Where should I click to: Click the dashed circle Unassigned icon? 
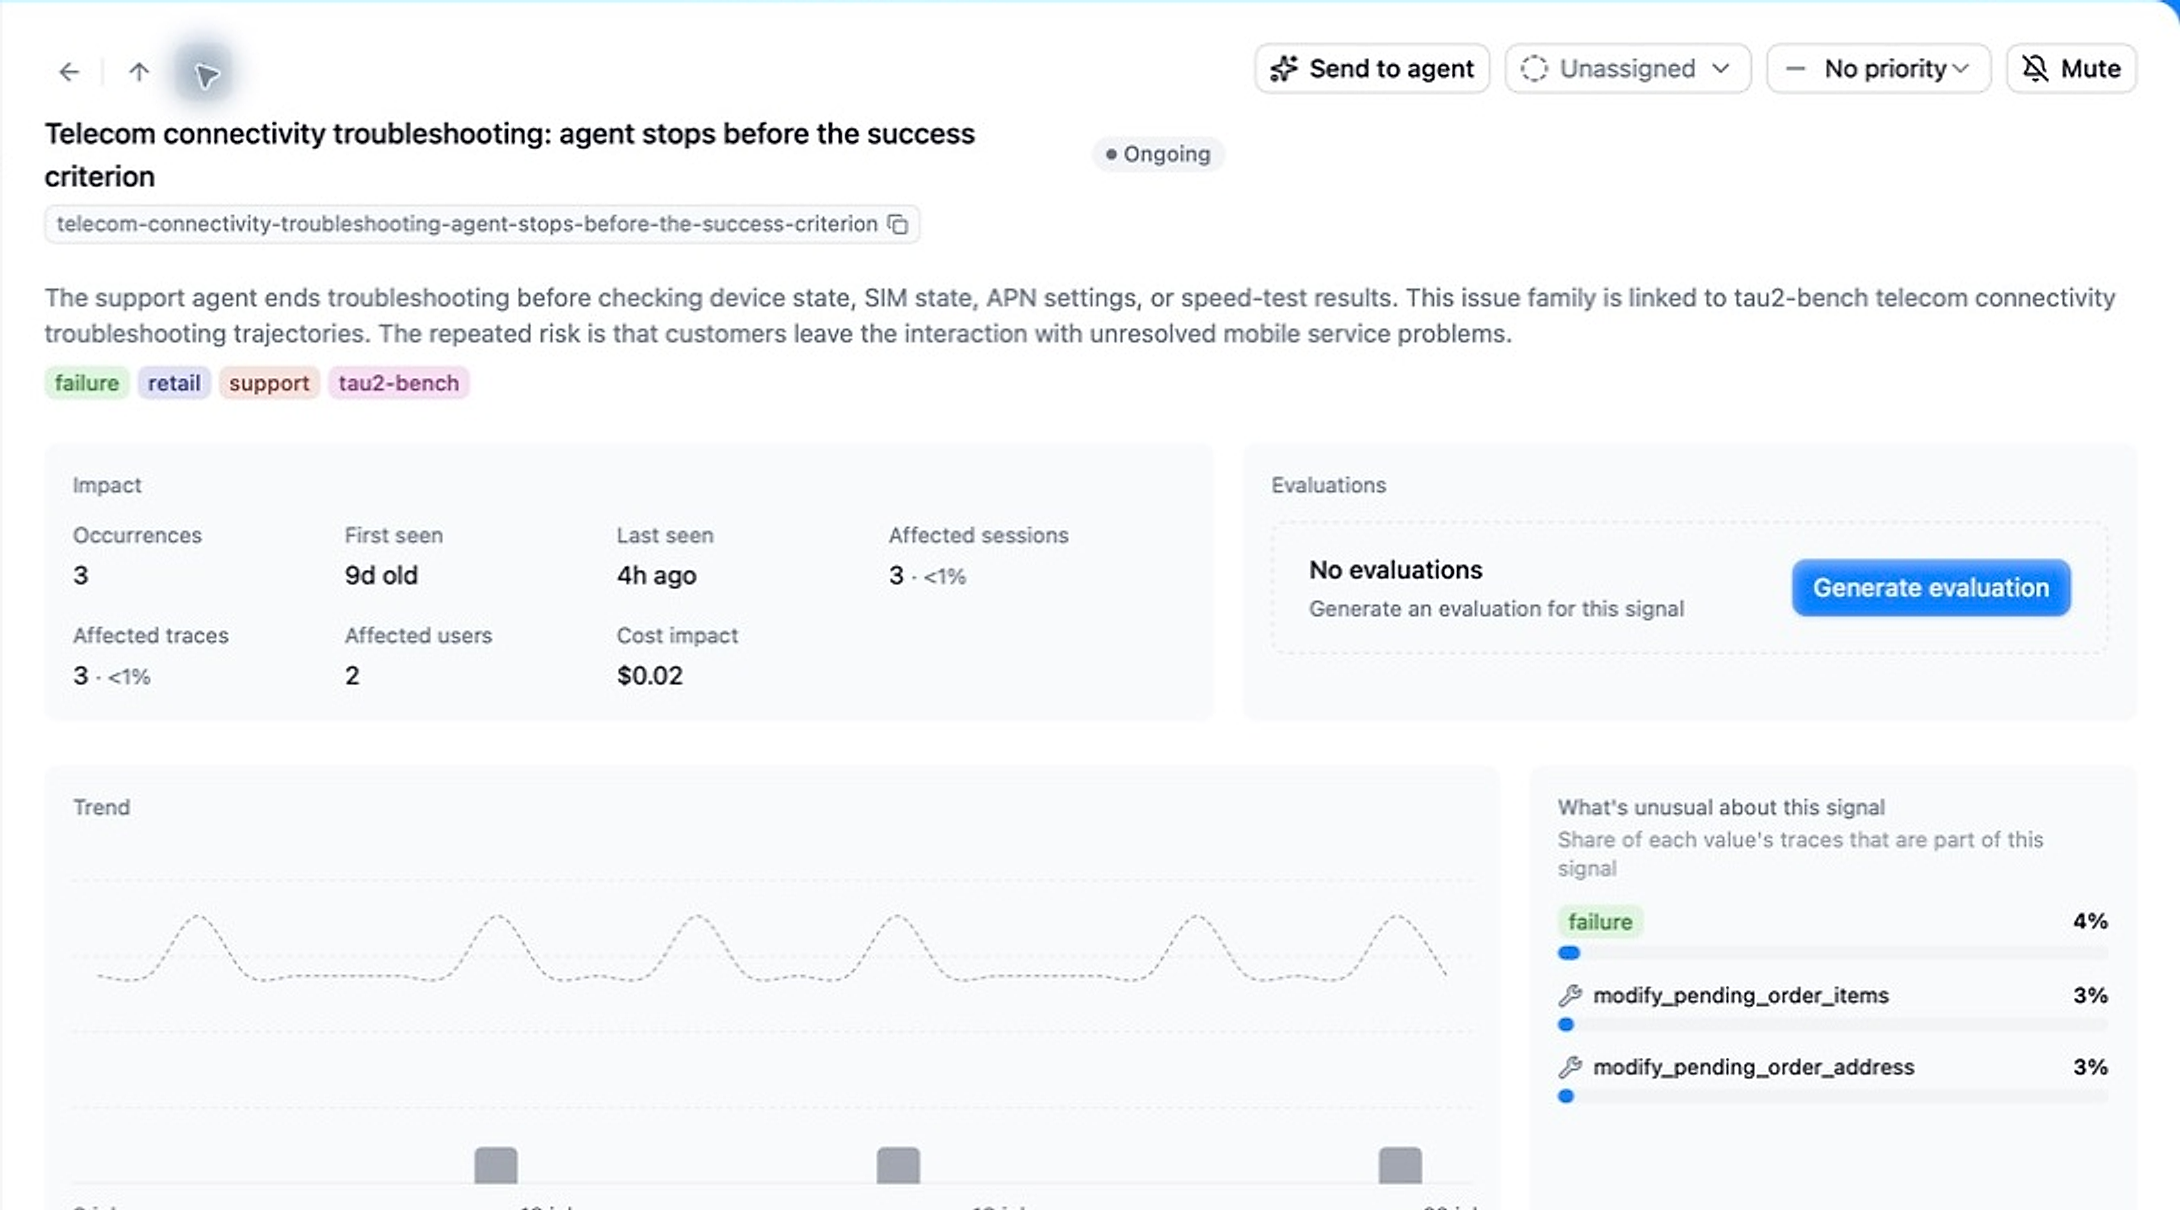coord(1534,69)
